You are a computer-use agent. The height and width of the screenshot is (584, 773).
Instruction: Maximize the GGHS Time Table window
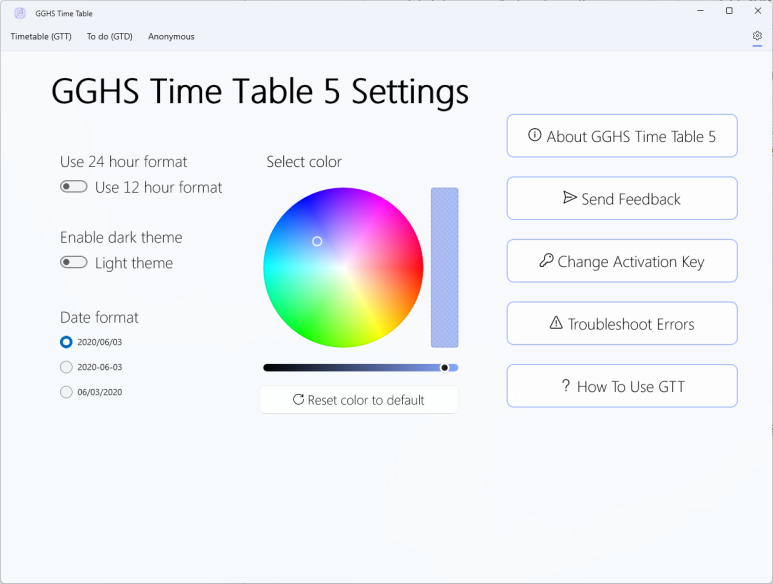click(729, 11)
